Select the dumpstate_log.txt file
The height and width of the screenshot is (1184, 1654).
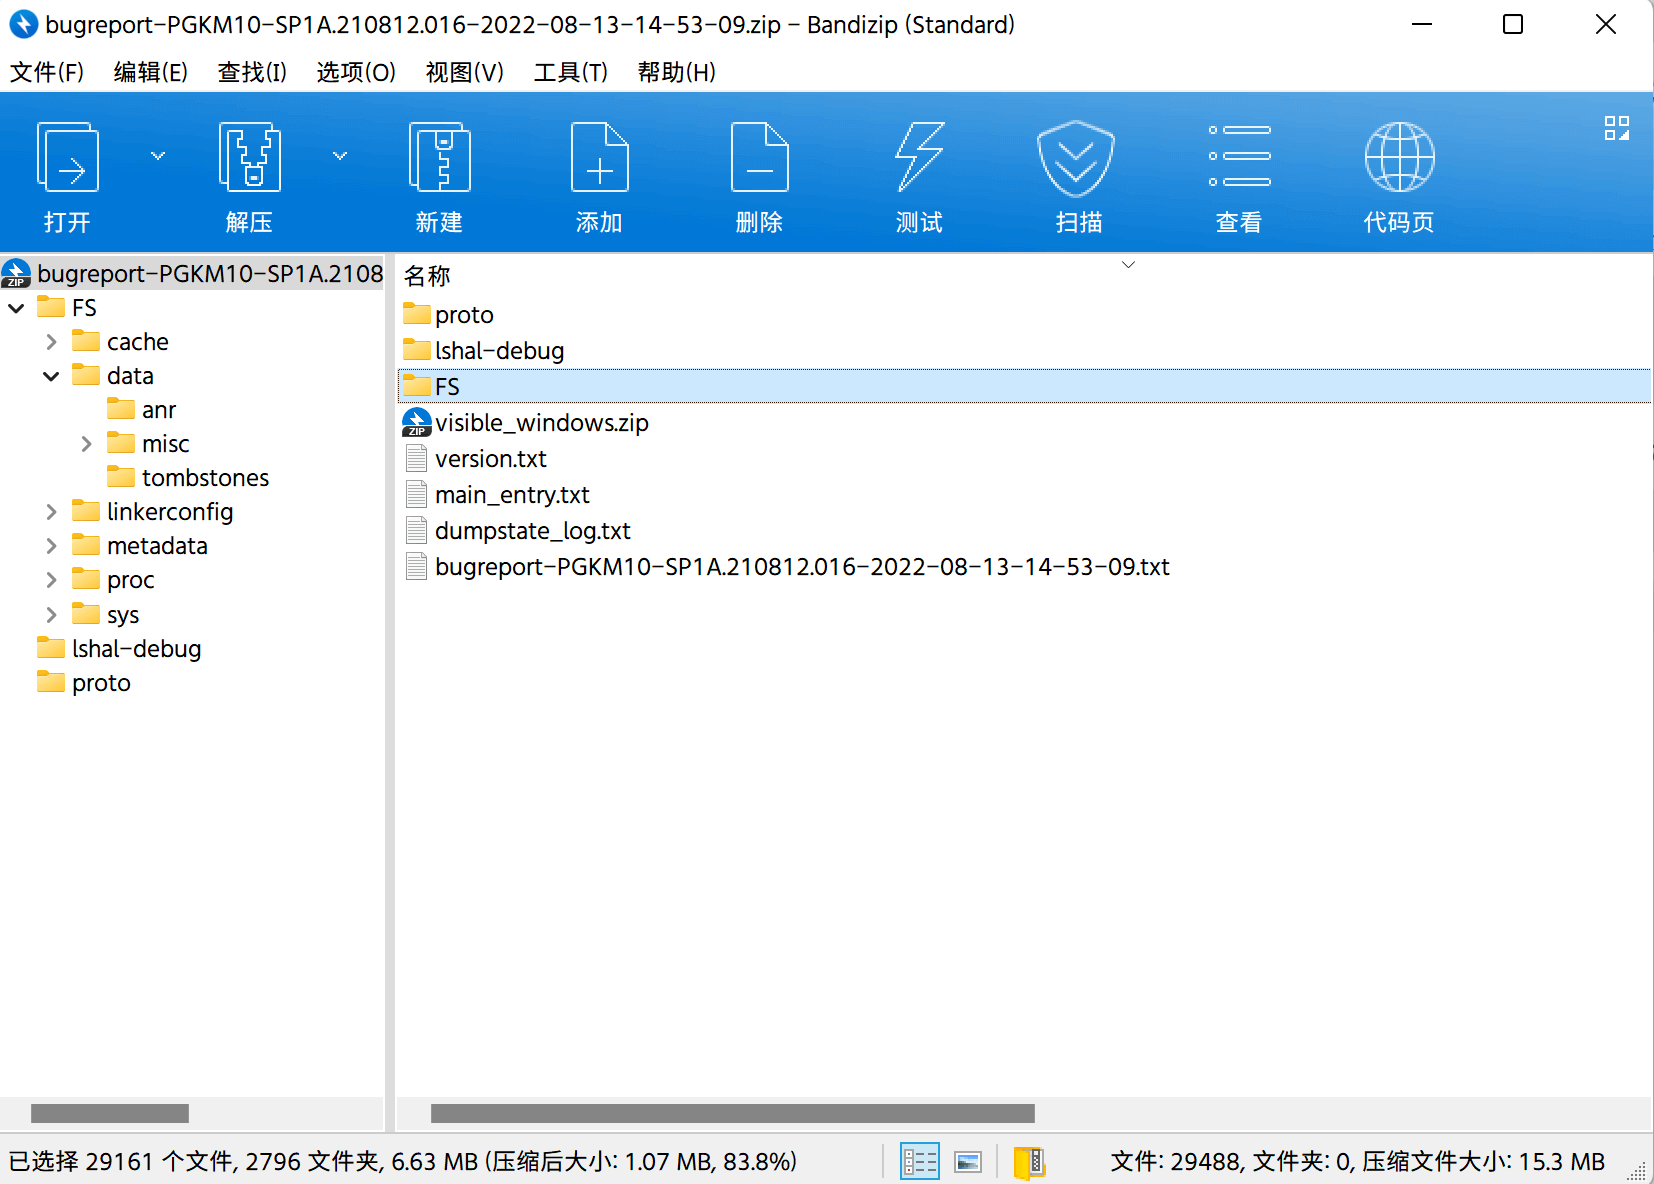(532, 531)
